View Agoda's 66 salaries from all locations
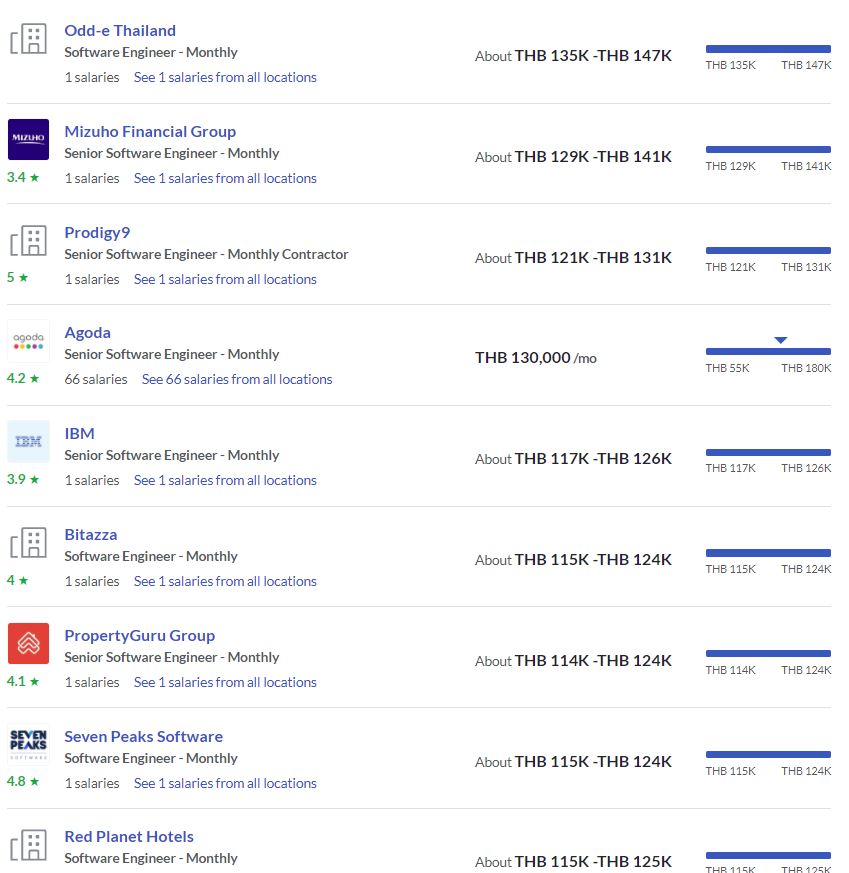The height and width of the screenshot is (873, 849). (237, 379)
